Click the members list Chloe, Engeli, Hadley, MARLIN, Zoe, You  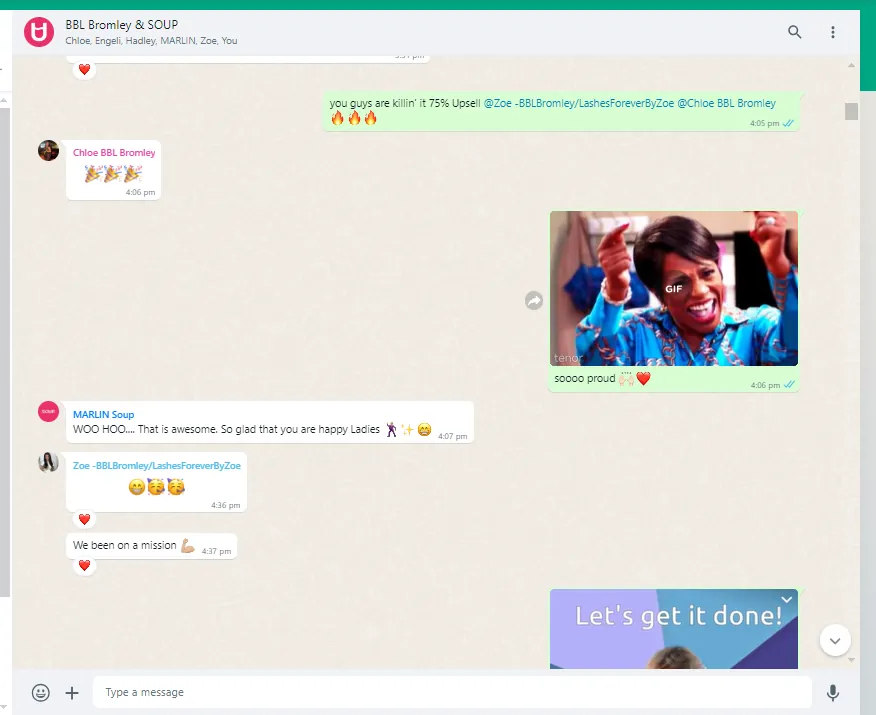(x=151, y=41)
